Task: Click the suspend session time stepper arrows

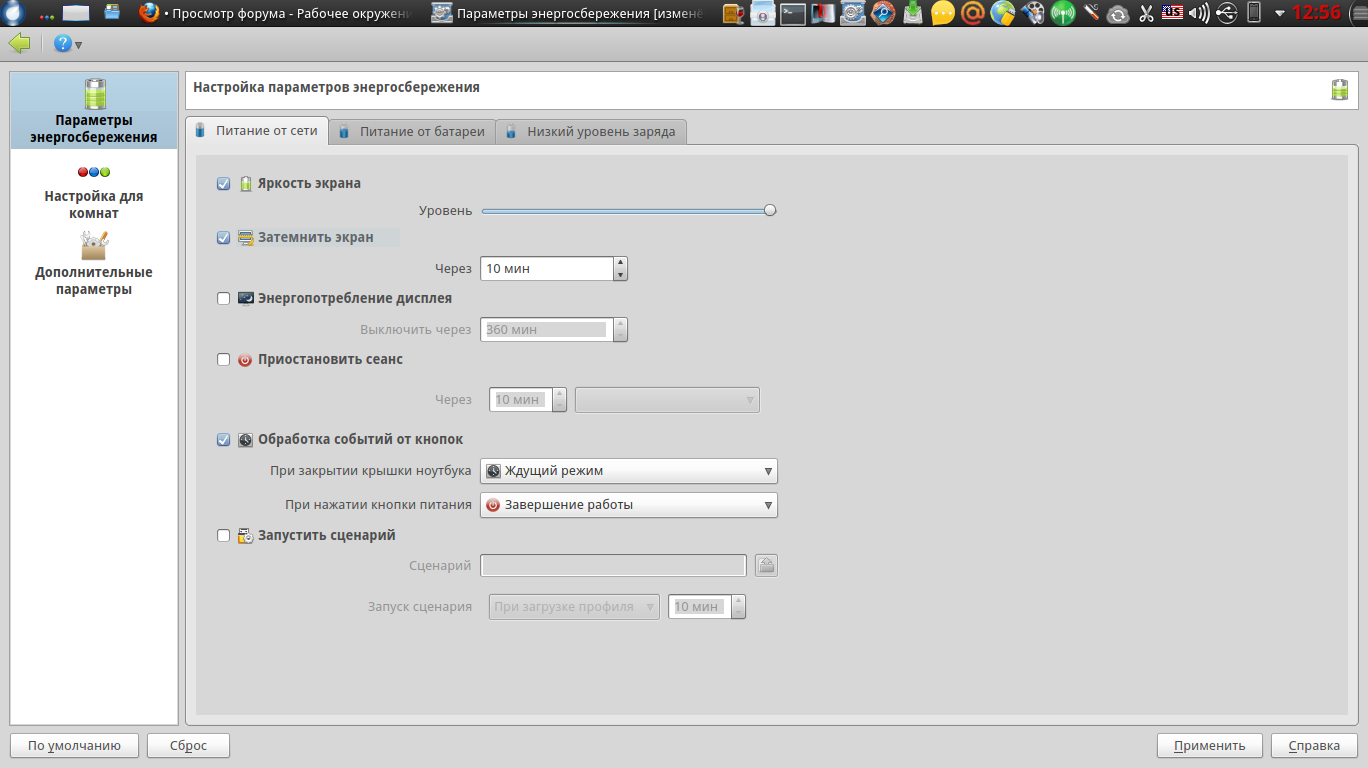Action: click(x=559, y=400)
